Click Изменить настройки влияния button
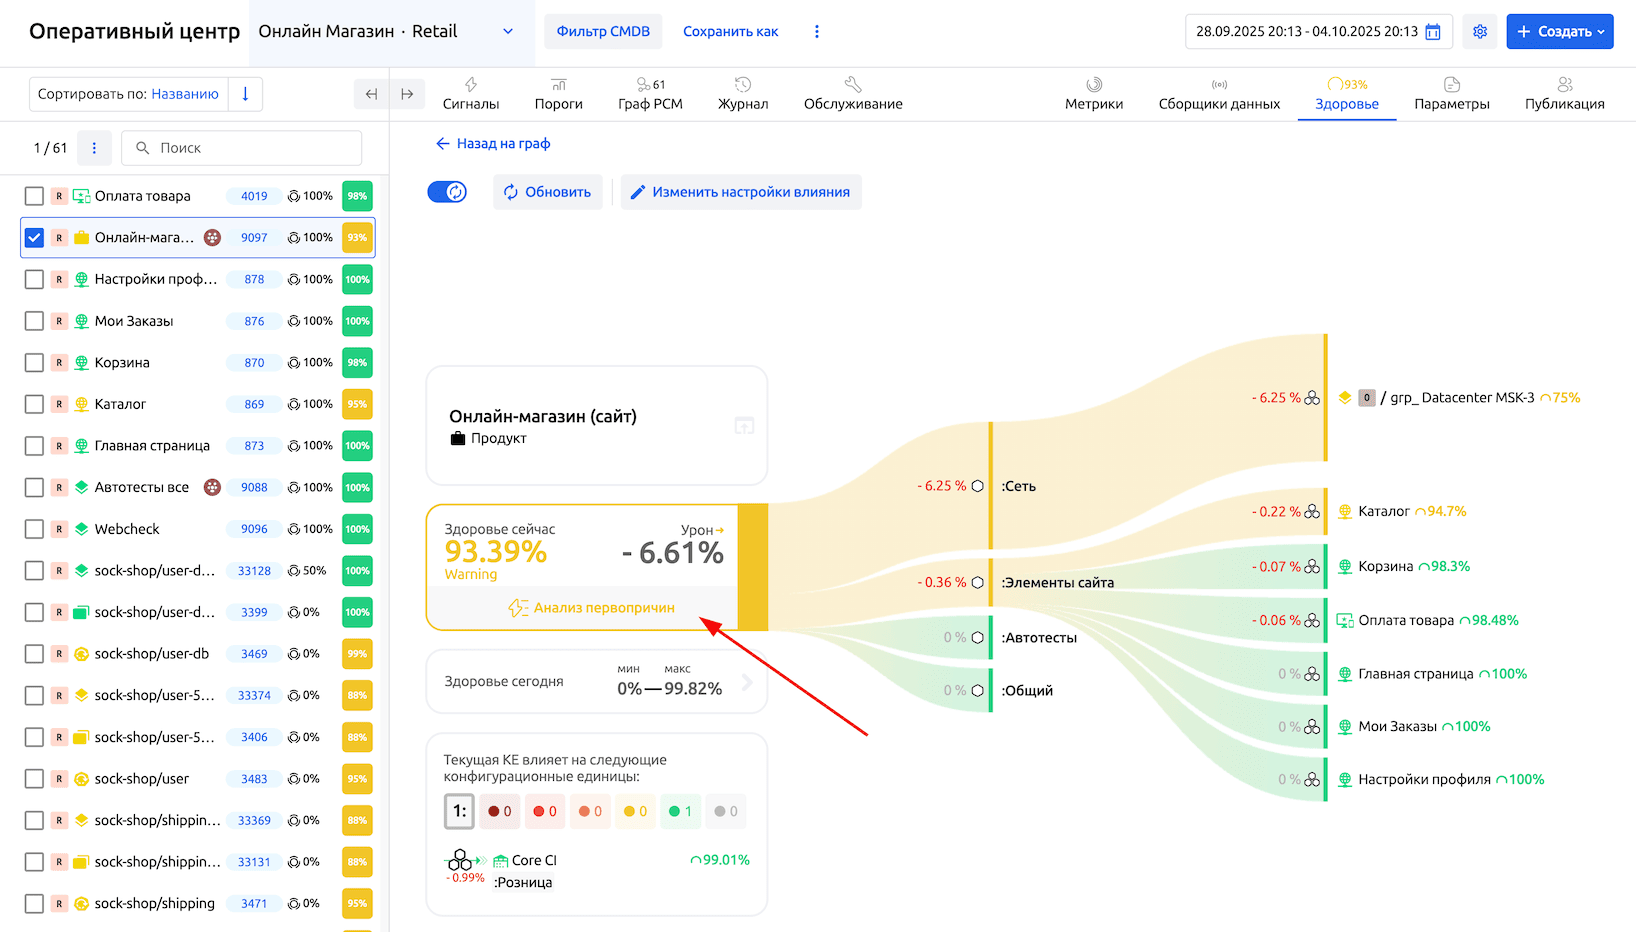The height and width of the screenshot is (932, 1636). 740,192
